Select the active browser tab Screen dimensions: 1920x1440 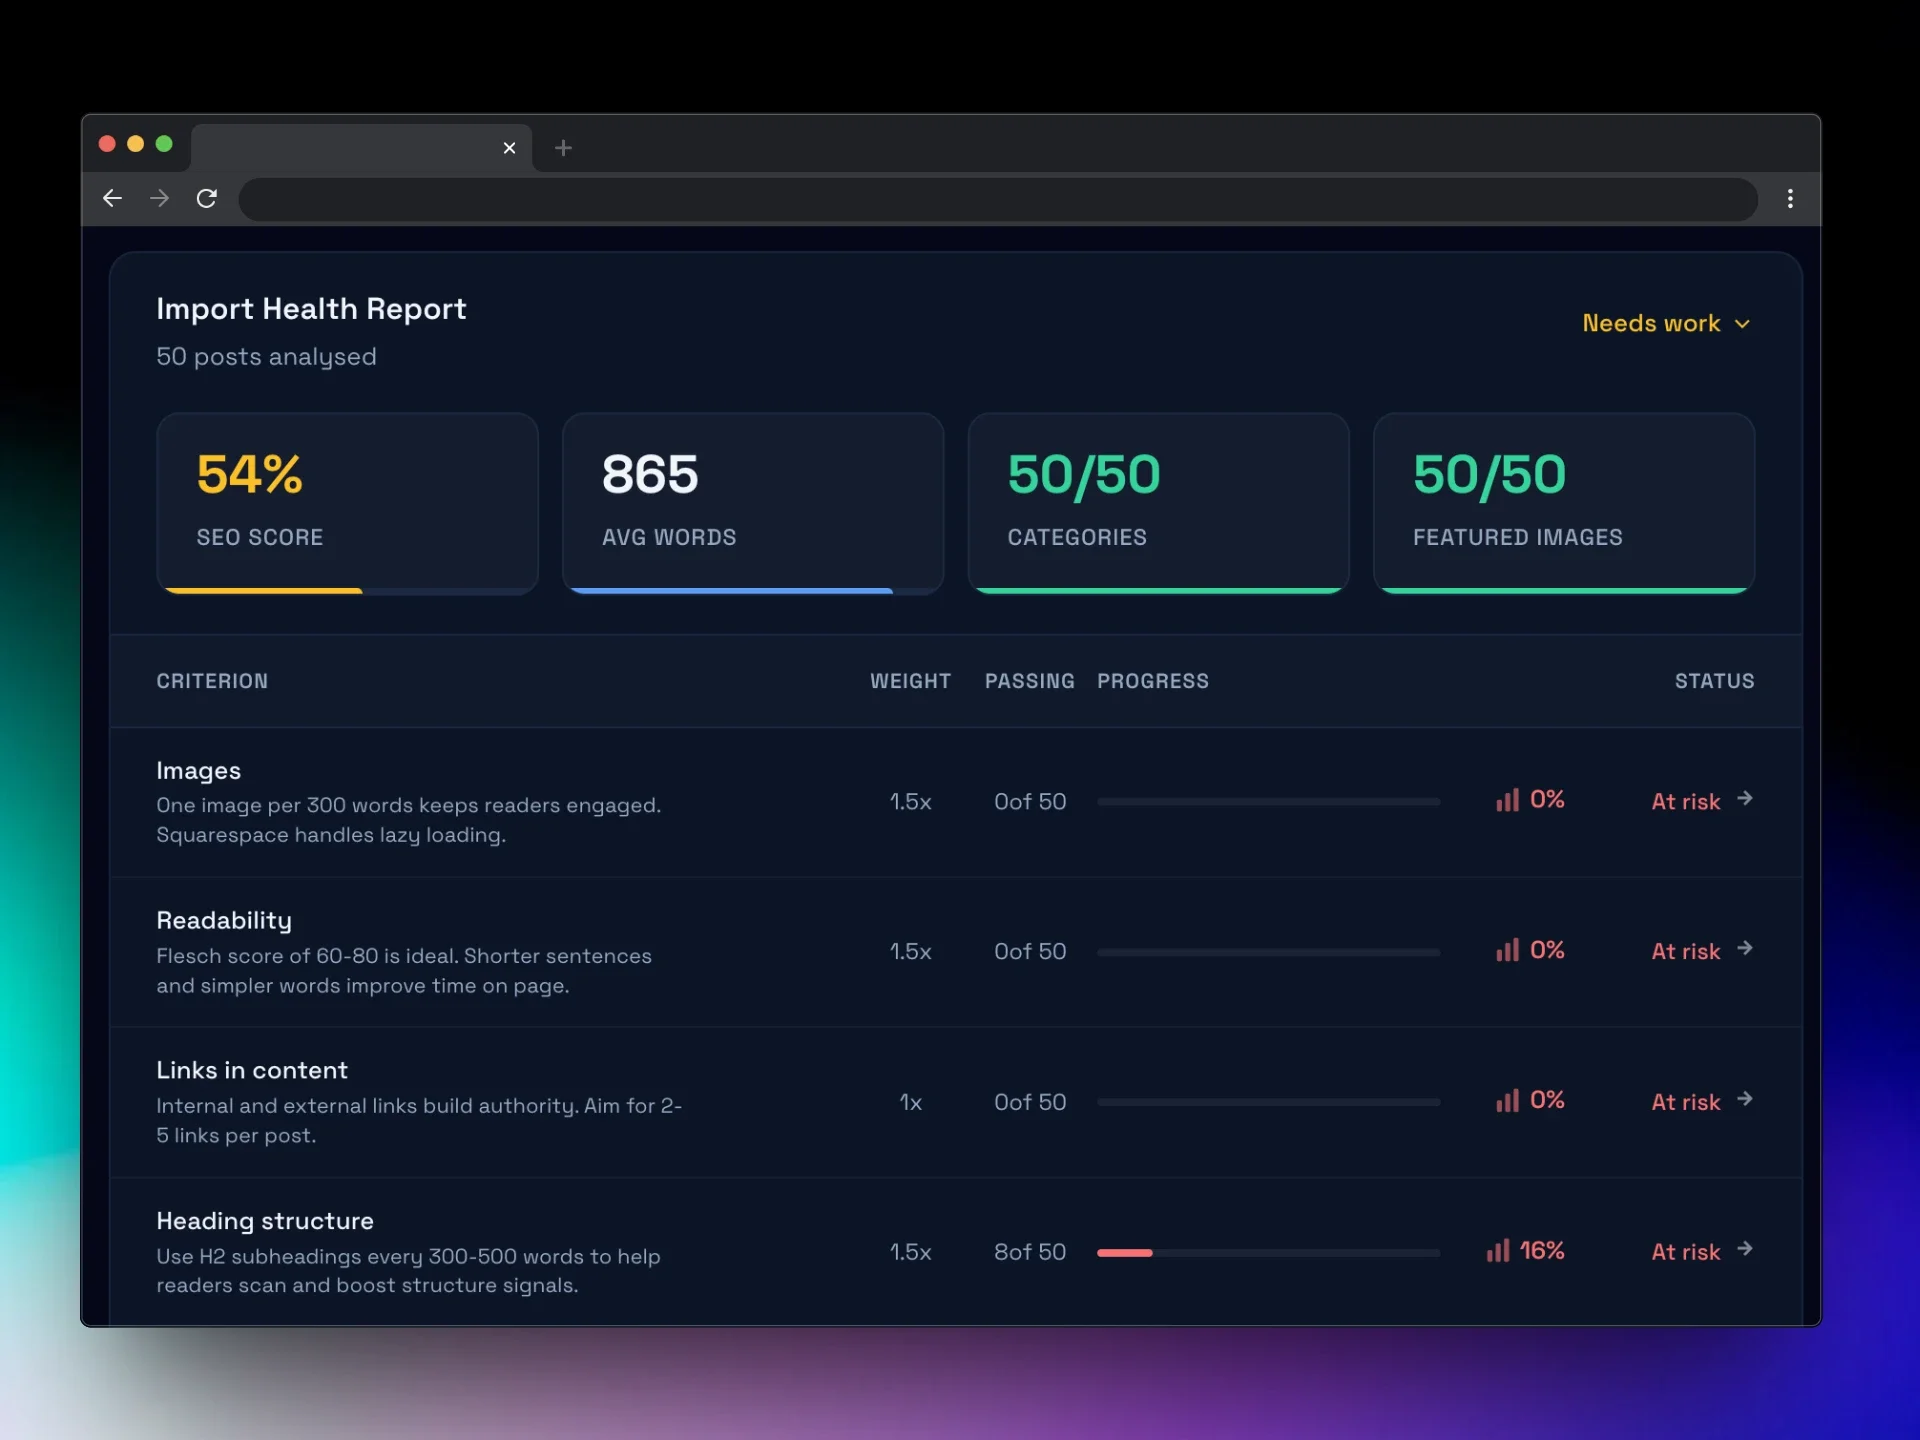tap(350, 148)
